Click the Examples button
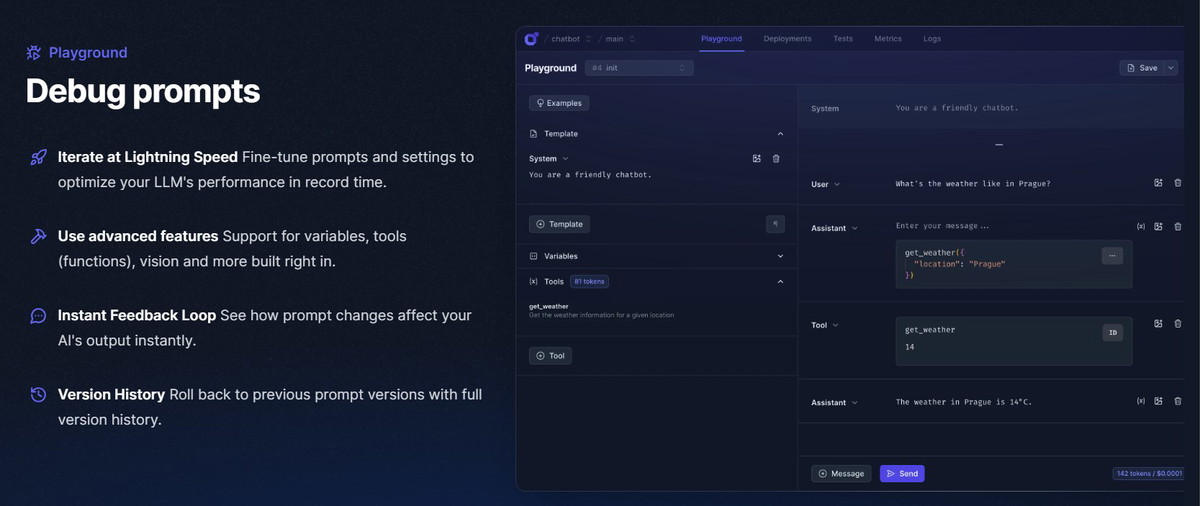 pos(559,103)
